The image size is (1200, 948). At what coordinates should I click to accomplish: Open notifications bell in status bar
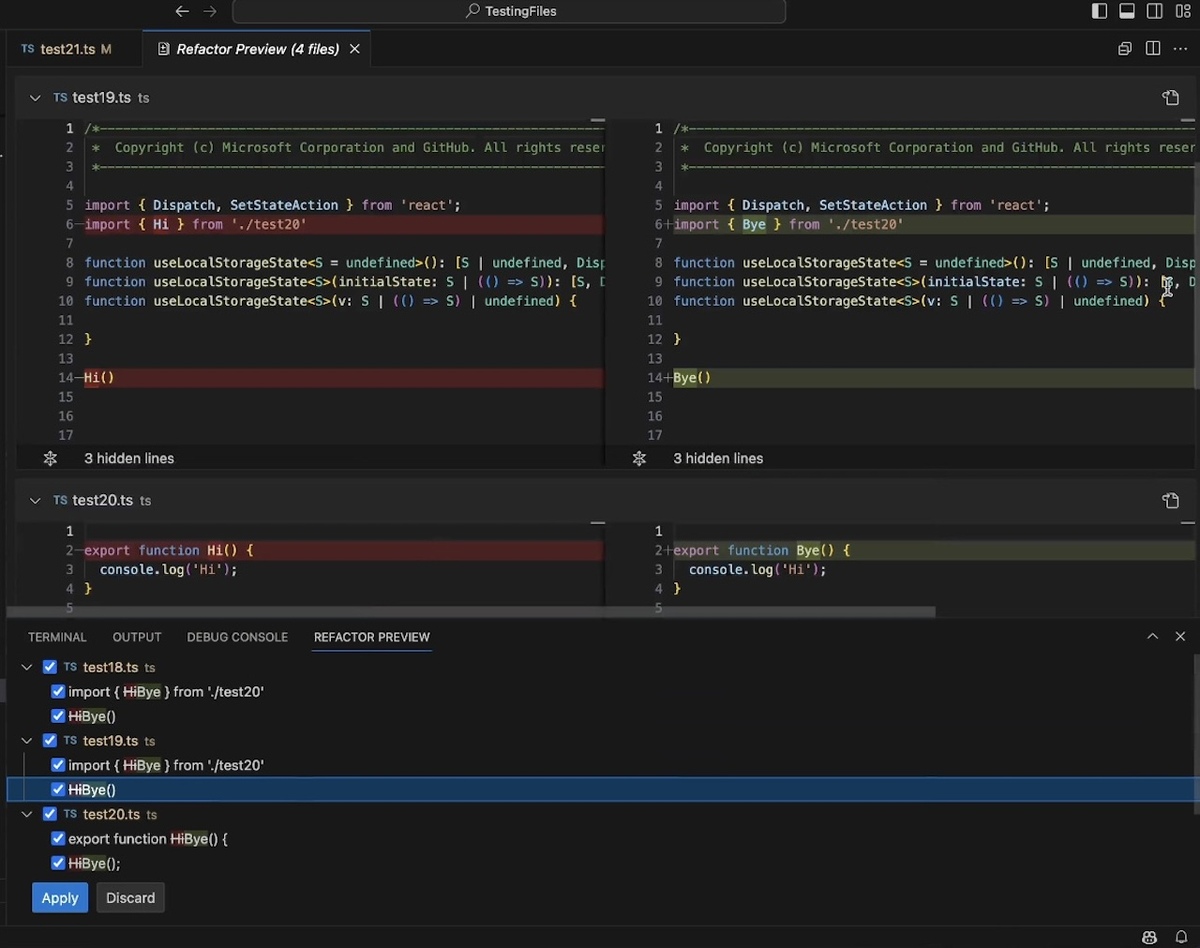point(1181,937)
